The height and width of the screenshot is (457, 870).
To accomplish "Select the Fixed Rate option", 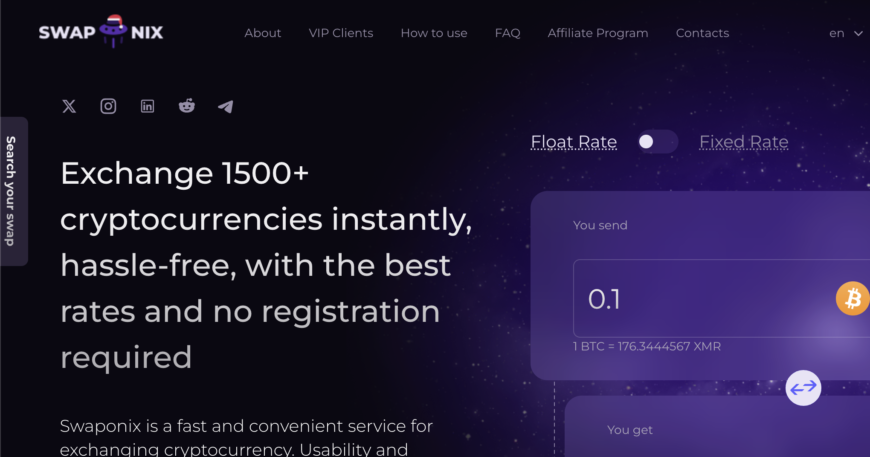I will pyautogui.click(x=743, y=142).
